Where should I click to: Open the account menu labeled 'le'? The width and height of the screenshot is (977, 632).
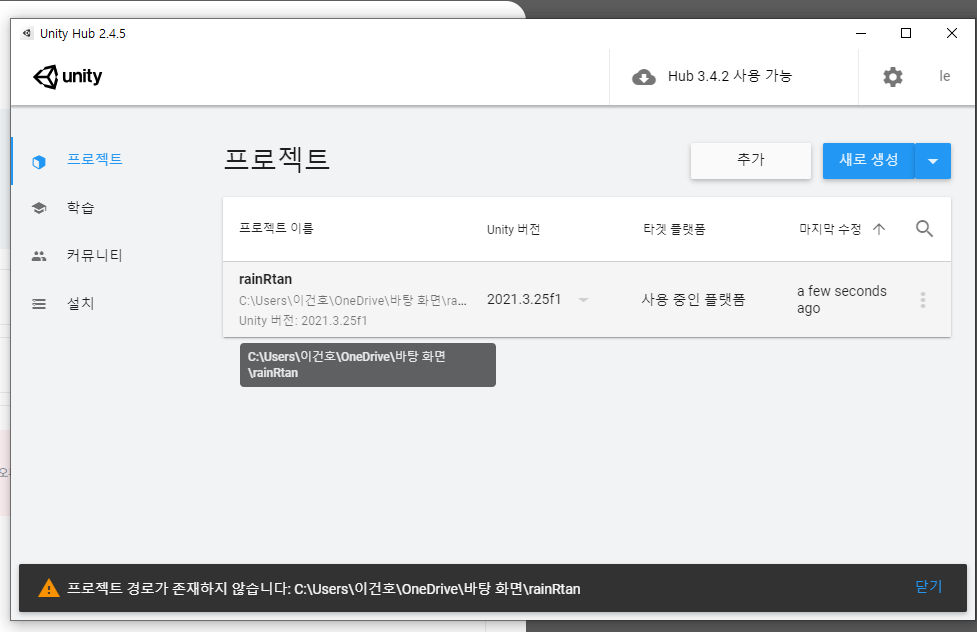coord(945,76)
